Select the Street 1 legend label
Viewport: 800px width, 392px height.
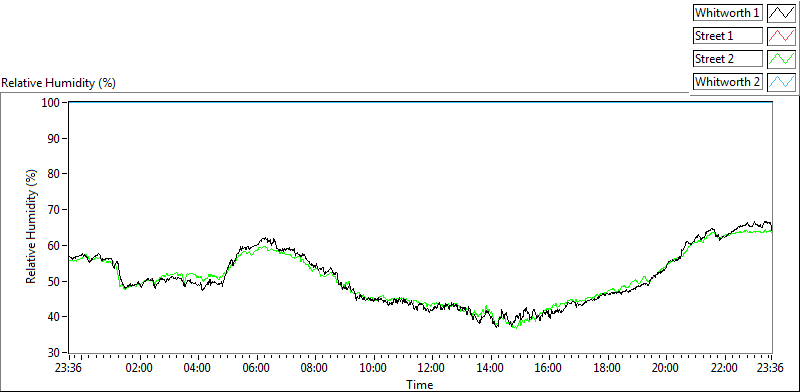(728, 35)
